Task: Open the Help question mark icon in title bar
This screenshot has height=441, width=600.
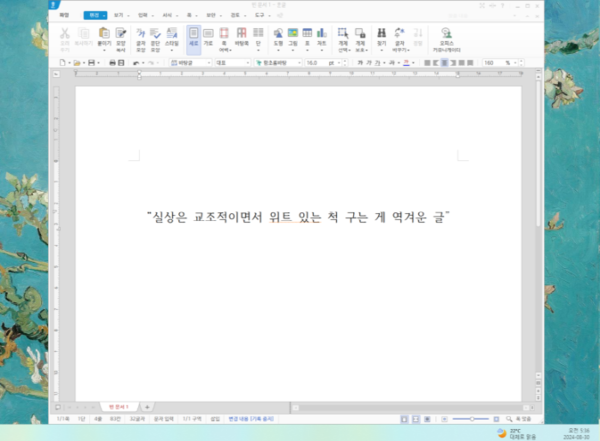Action: click(502, 5)
